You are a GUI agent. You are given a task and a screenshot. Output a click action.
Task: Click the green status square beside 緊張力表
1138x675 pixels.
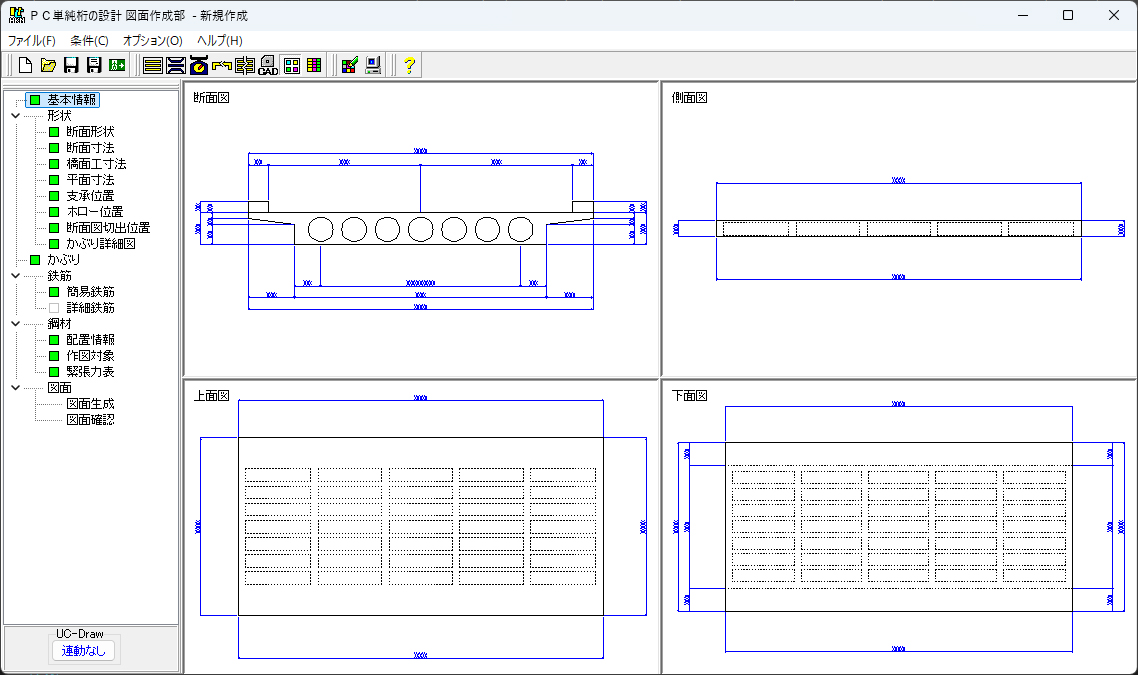[x=54, y=372]
